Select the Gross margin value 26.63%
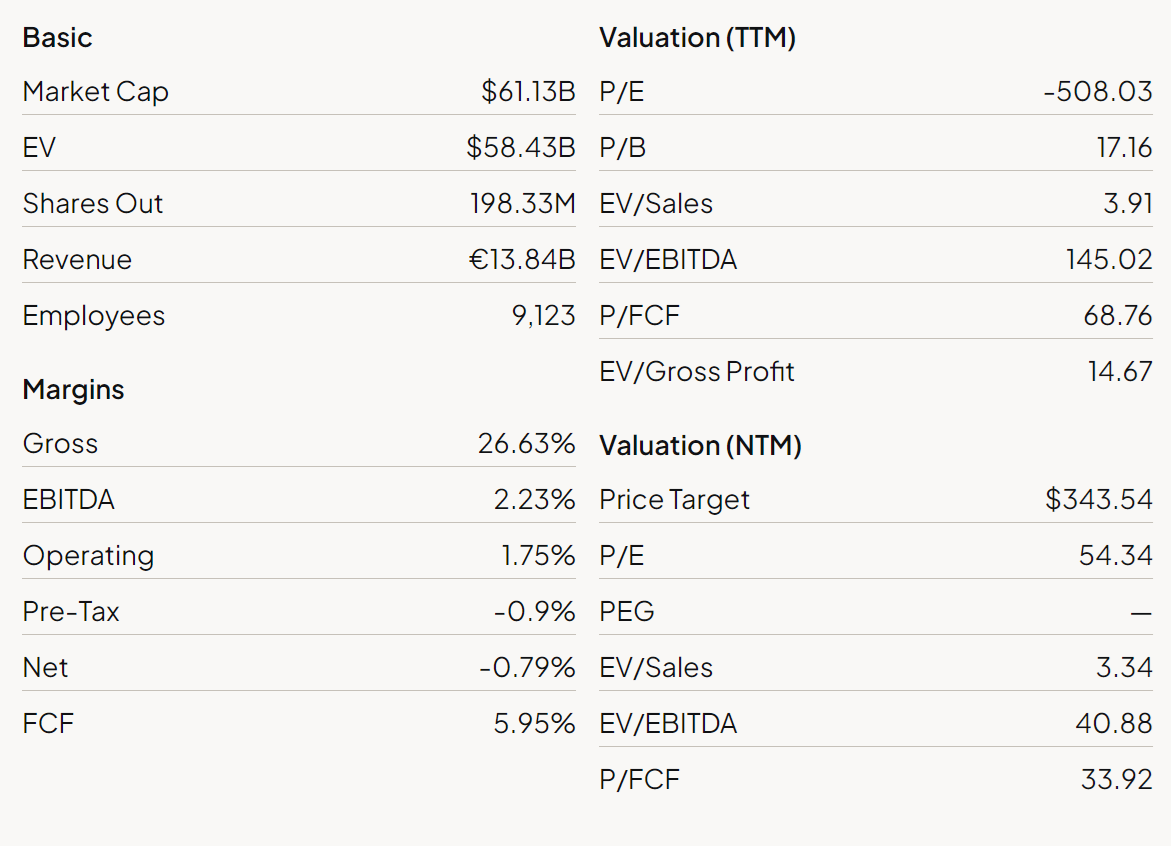This screenshot has height=846, width=1171. tap(526, 444)
